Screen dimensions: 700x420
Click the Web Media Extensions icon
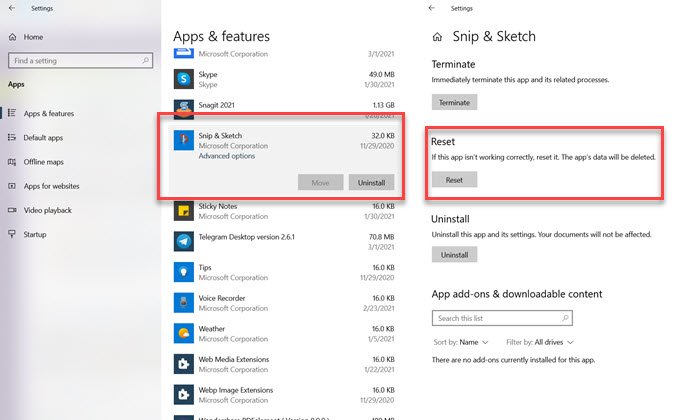pos(184,363)
